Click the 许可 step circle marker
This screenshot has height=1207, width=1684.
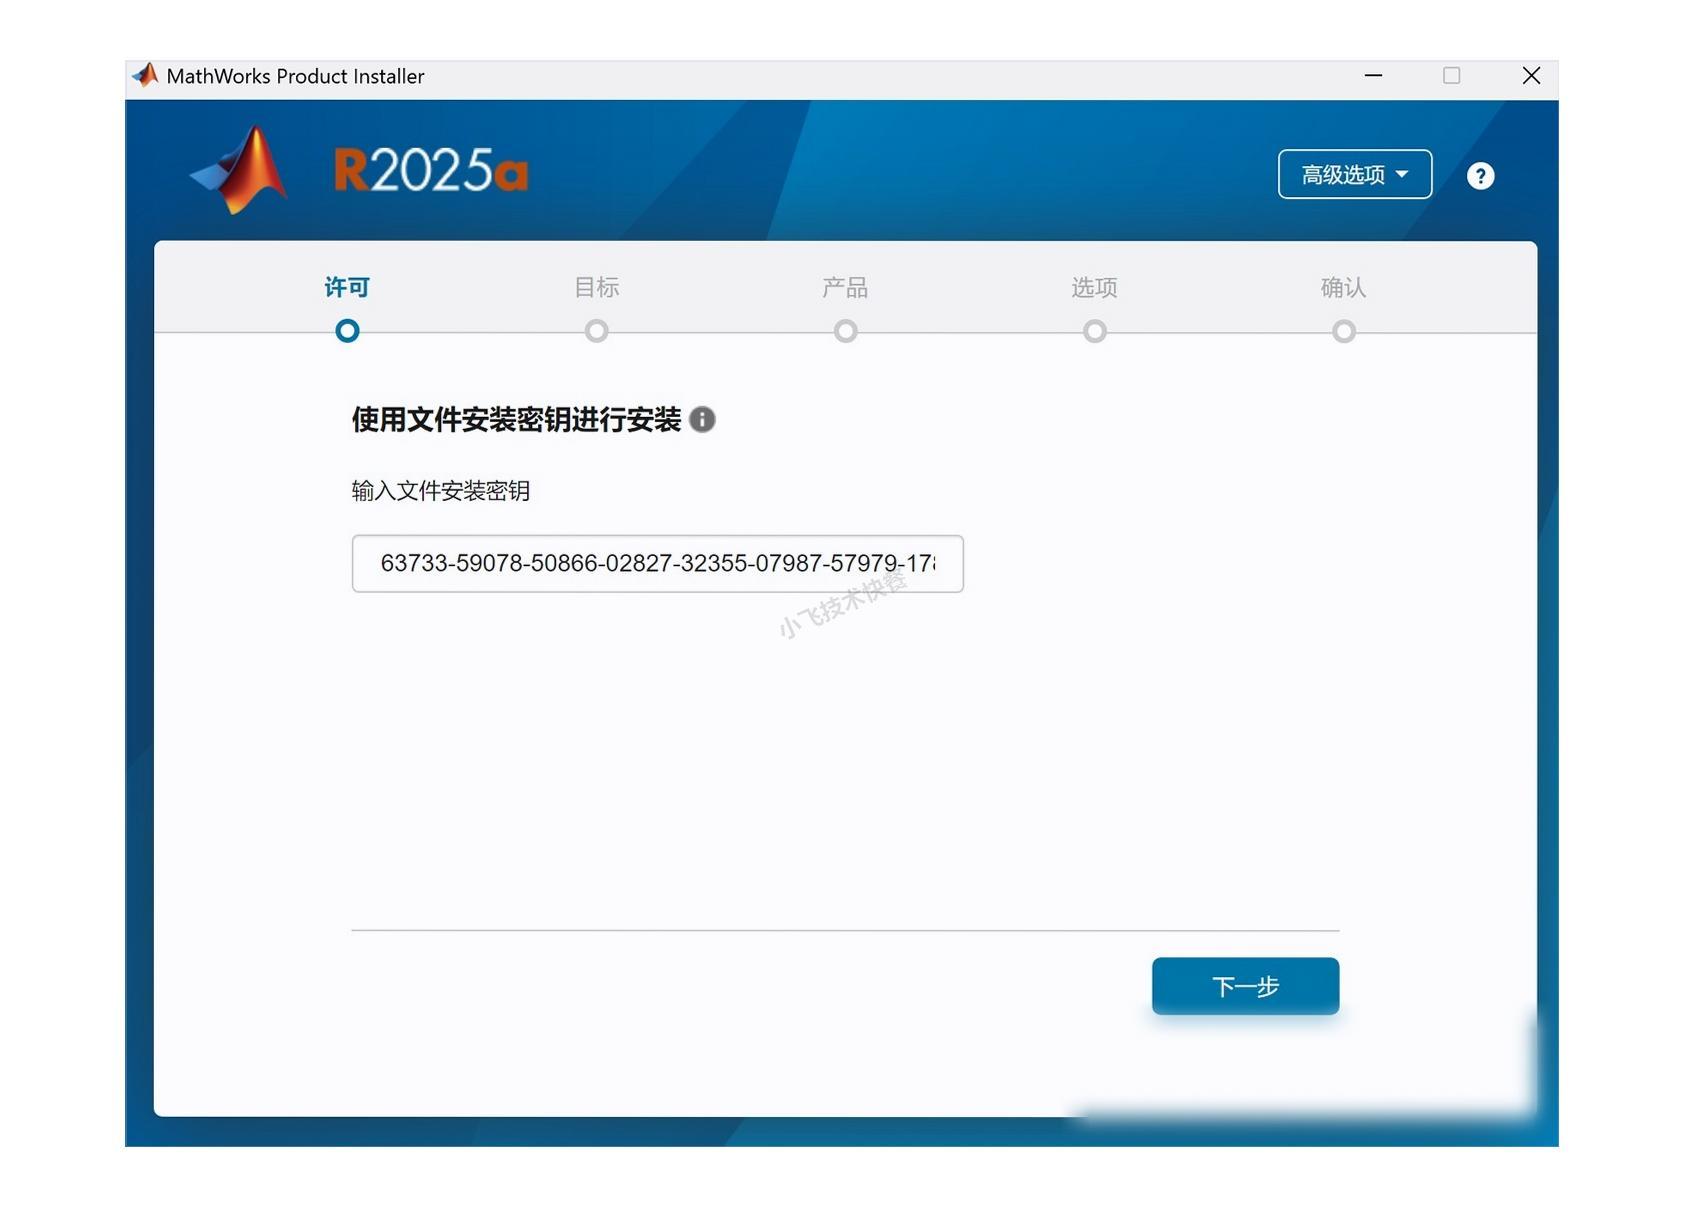click(347, 331)
